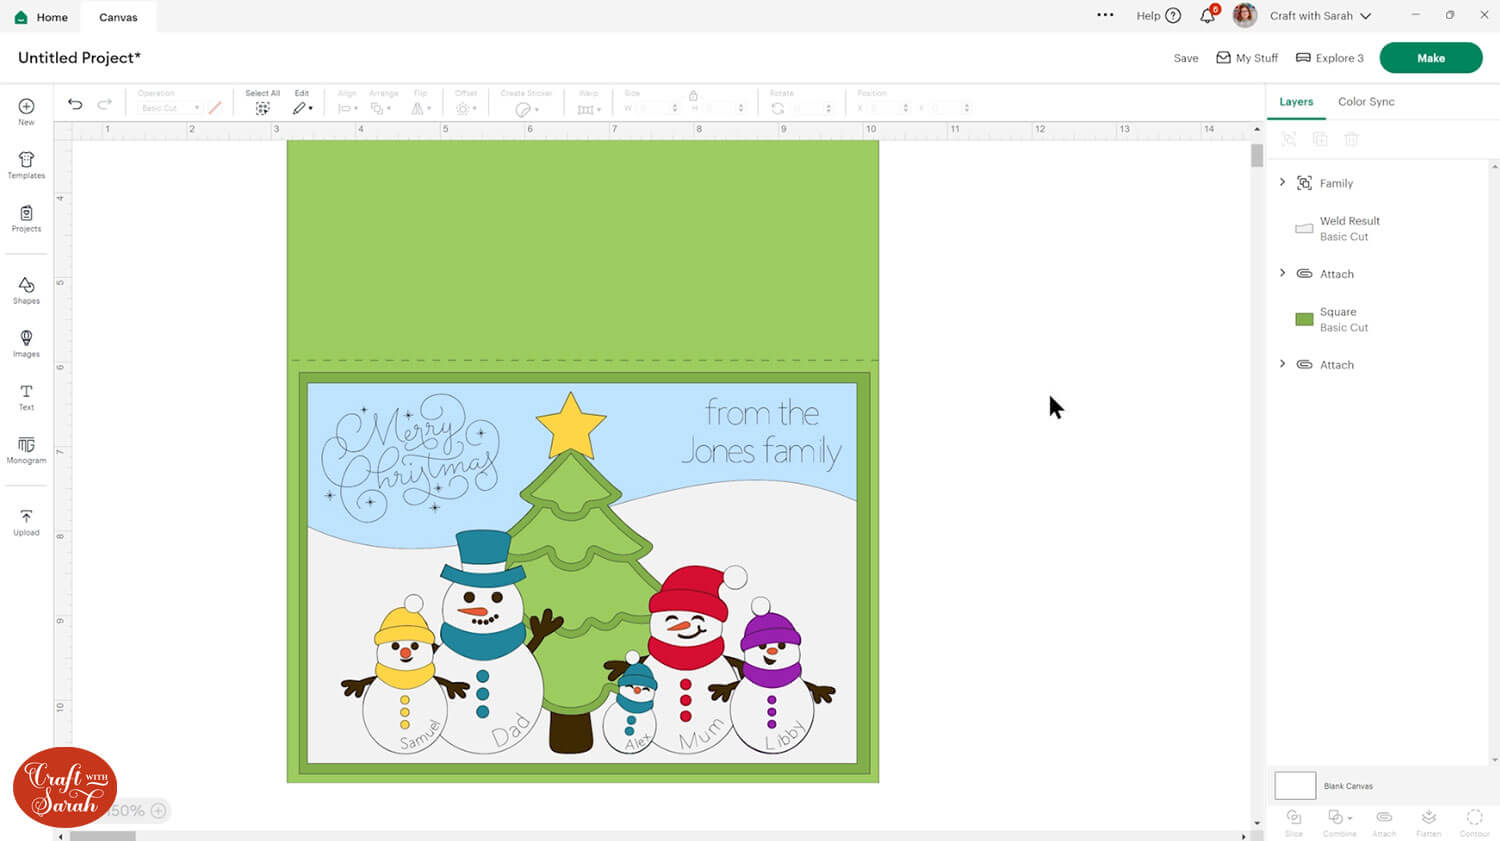This screenshot has width=1500, height=841.
Task: Click the green Square layer color swatch
Action: 1304,319
